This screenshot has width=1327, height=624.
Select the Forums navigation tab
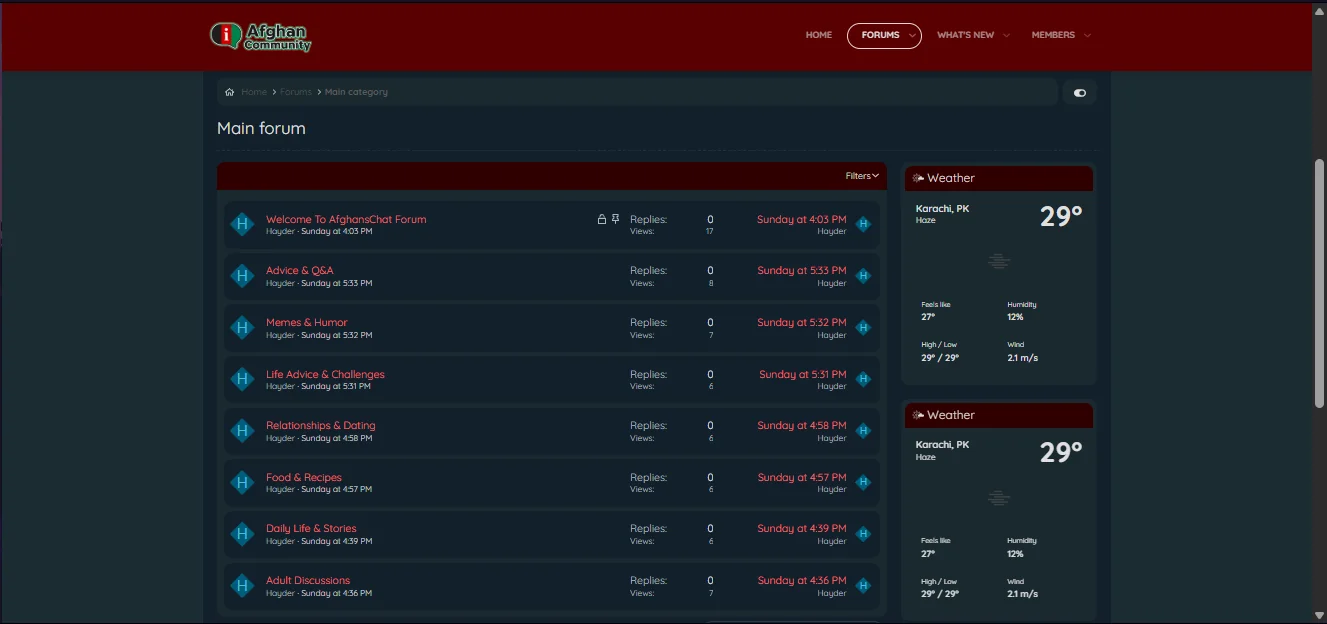pos(879,35)
